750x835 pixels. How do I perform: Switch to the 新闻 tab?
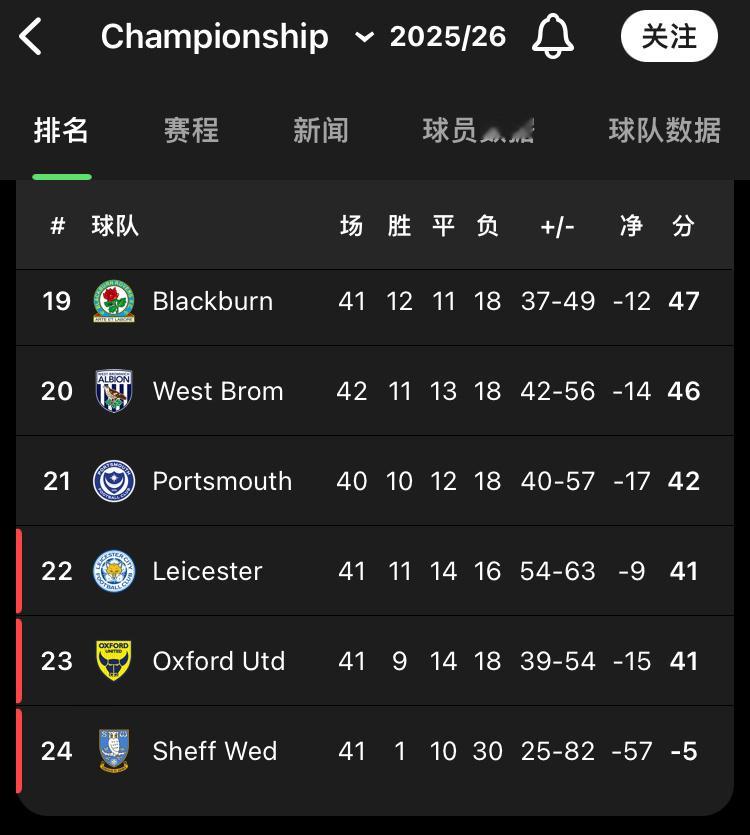[321, 130]
